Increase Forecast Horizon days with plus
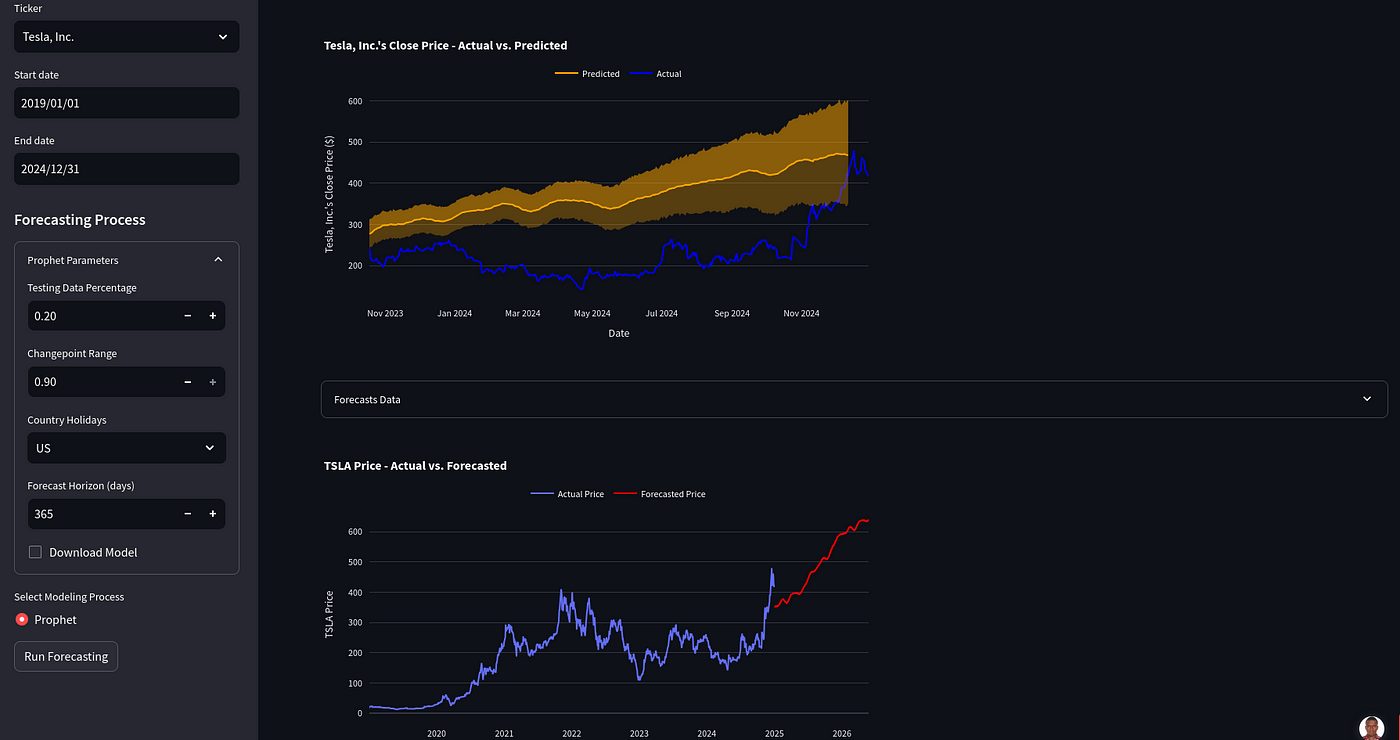This screenshot has width=1400, height=740. (x=212, y=514)
